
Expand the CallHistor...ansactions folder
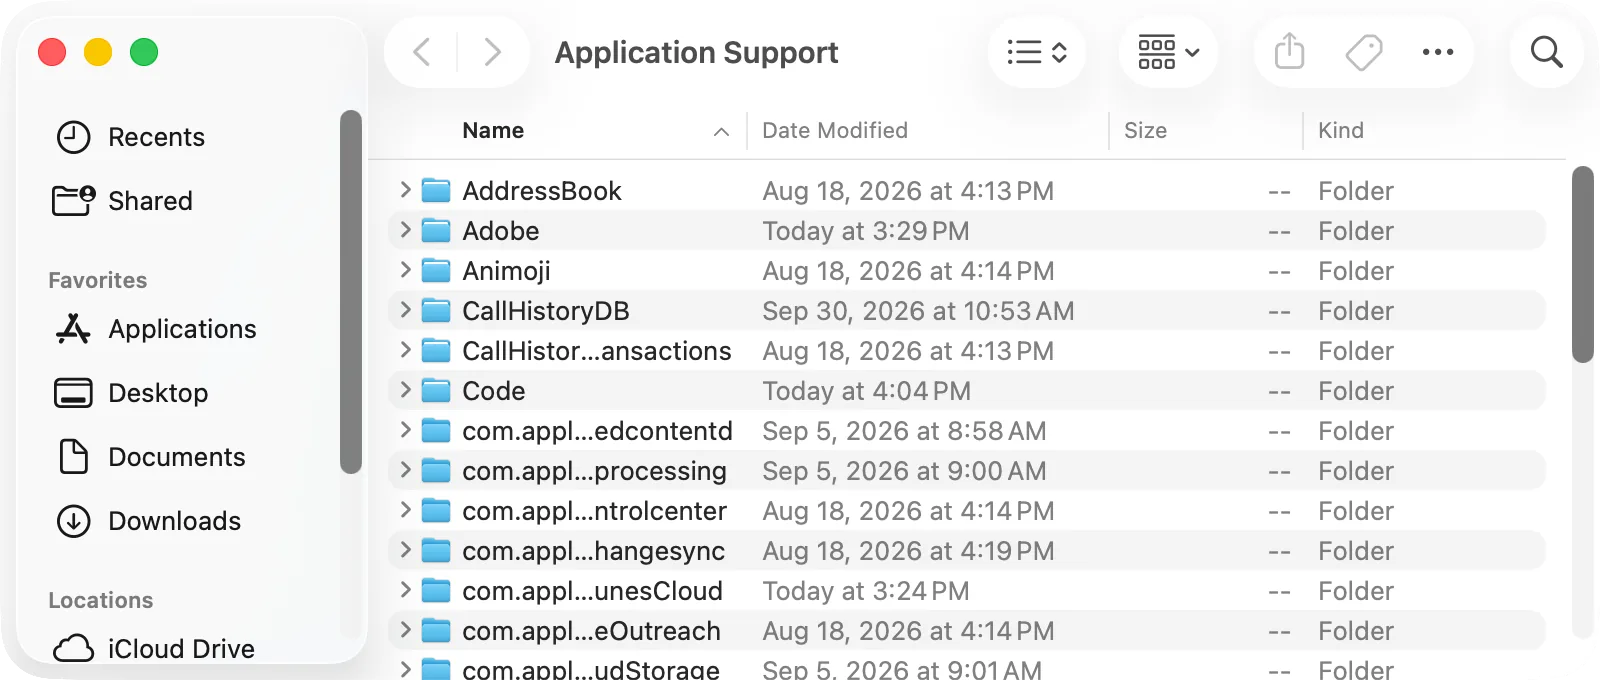[x=405, y=350]
